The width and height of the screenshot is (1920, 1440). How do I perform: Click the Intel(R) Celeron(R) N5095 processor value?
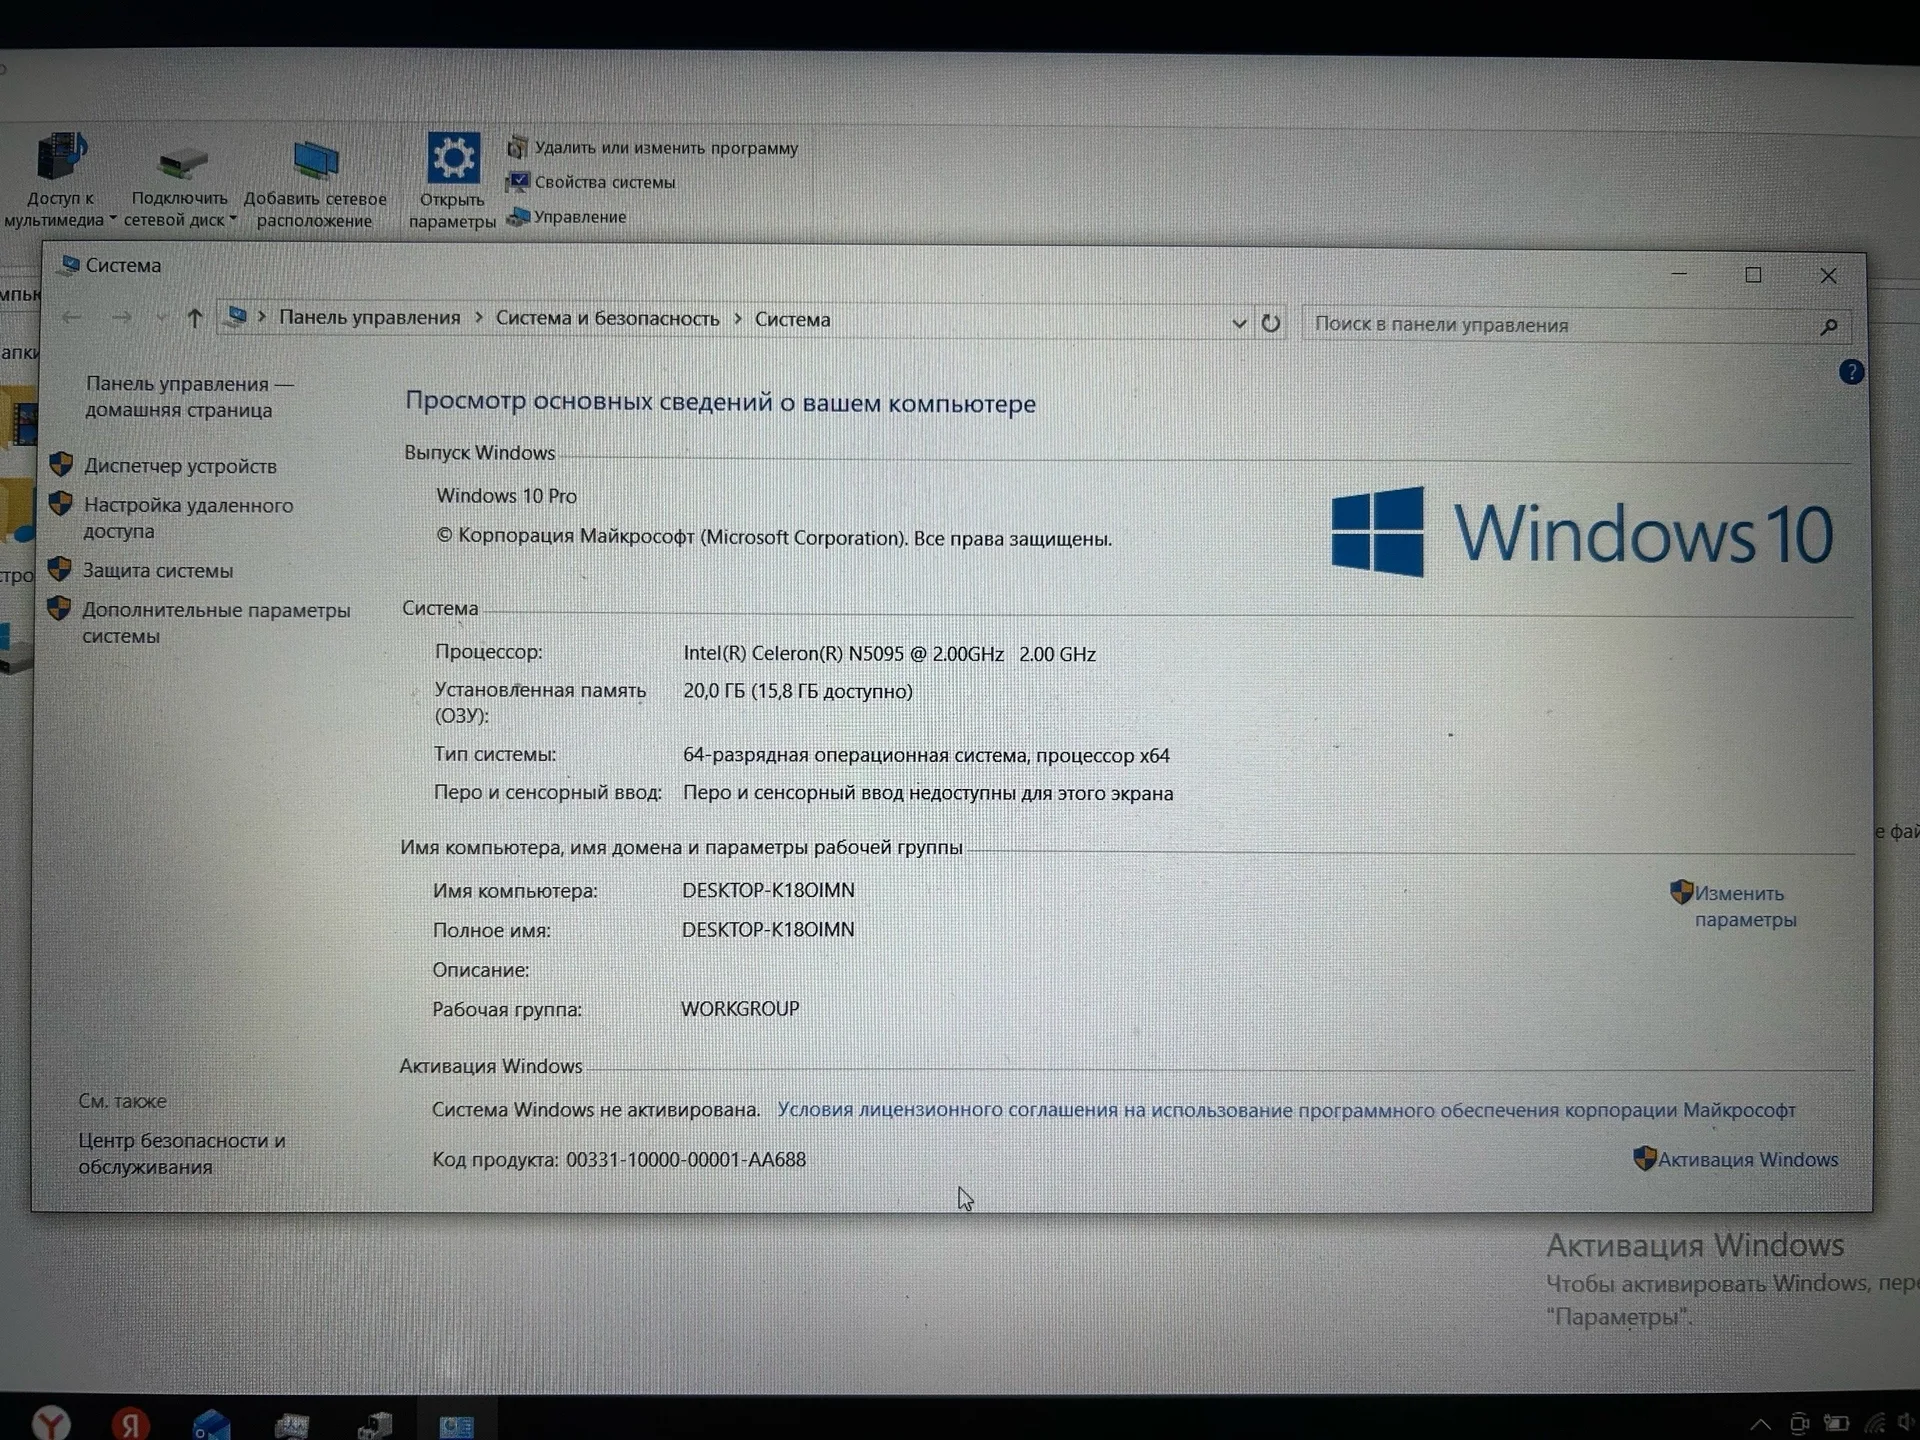[889, 654]
